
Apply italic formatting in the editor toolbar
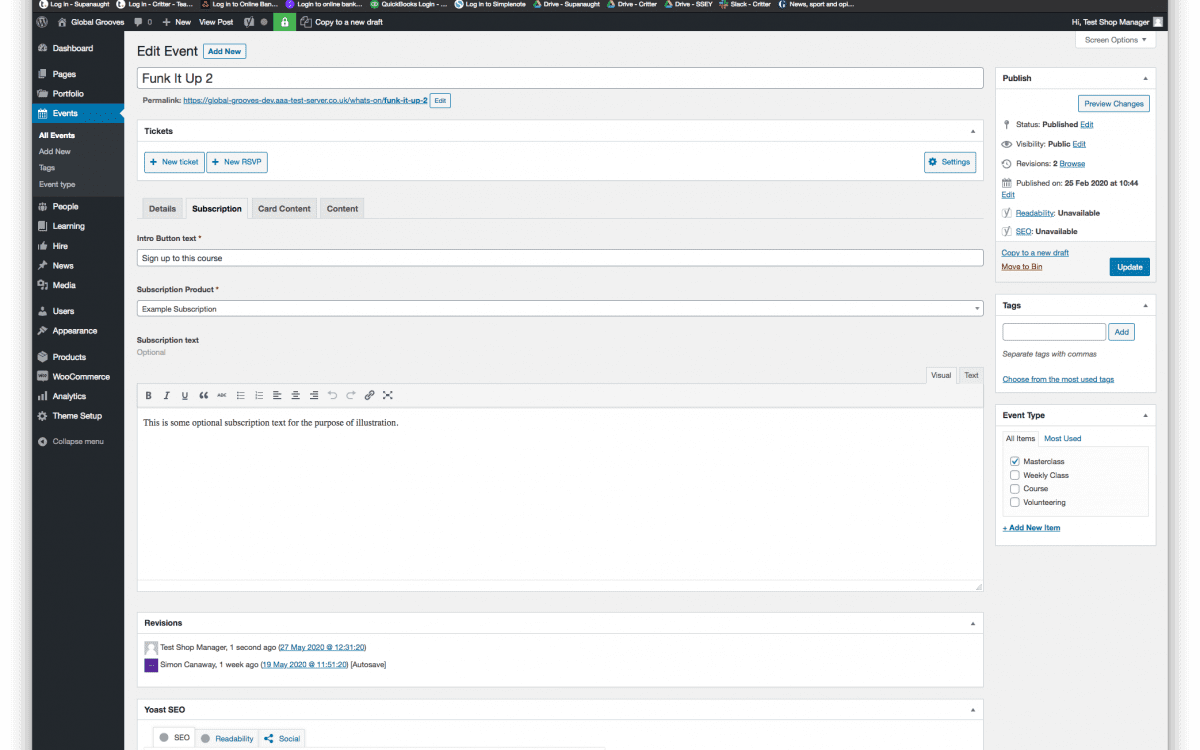(x=167, y=396)
